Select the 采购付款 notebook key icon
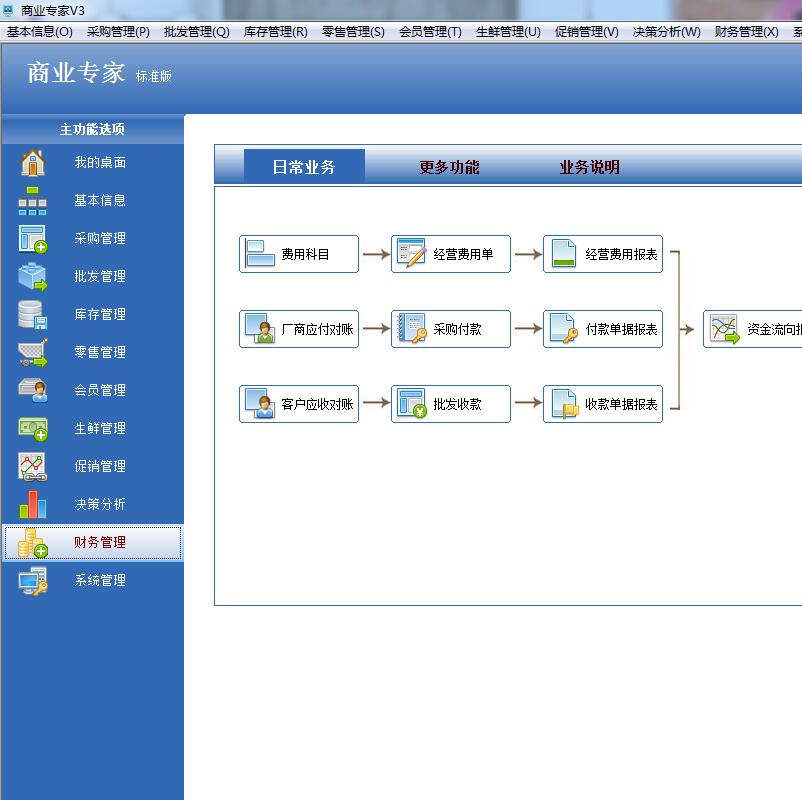The width and height of the screenshot is (802, 800). (x=412, y=328)
